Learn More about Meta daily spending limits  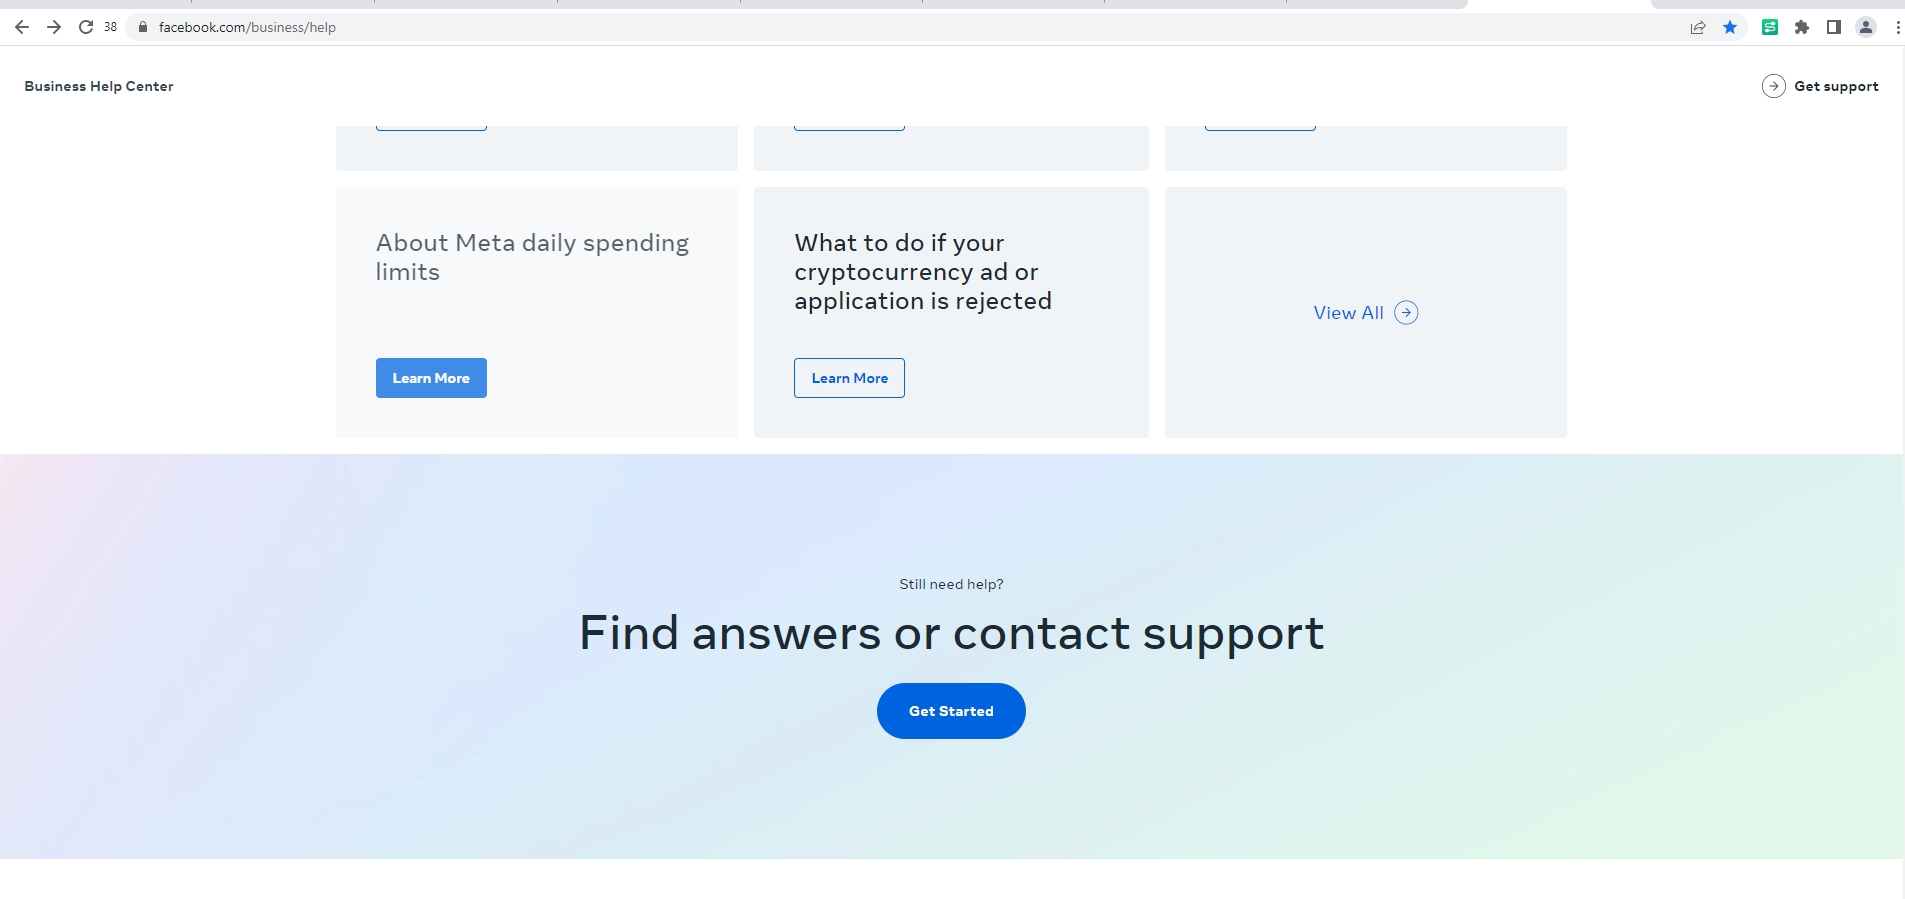(431, 378)
